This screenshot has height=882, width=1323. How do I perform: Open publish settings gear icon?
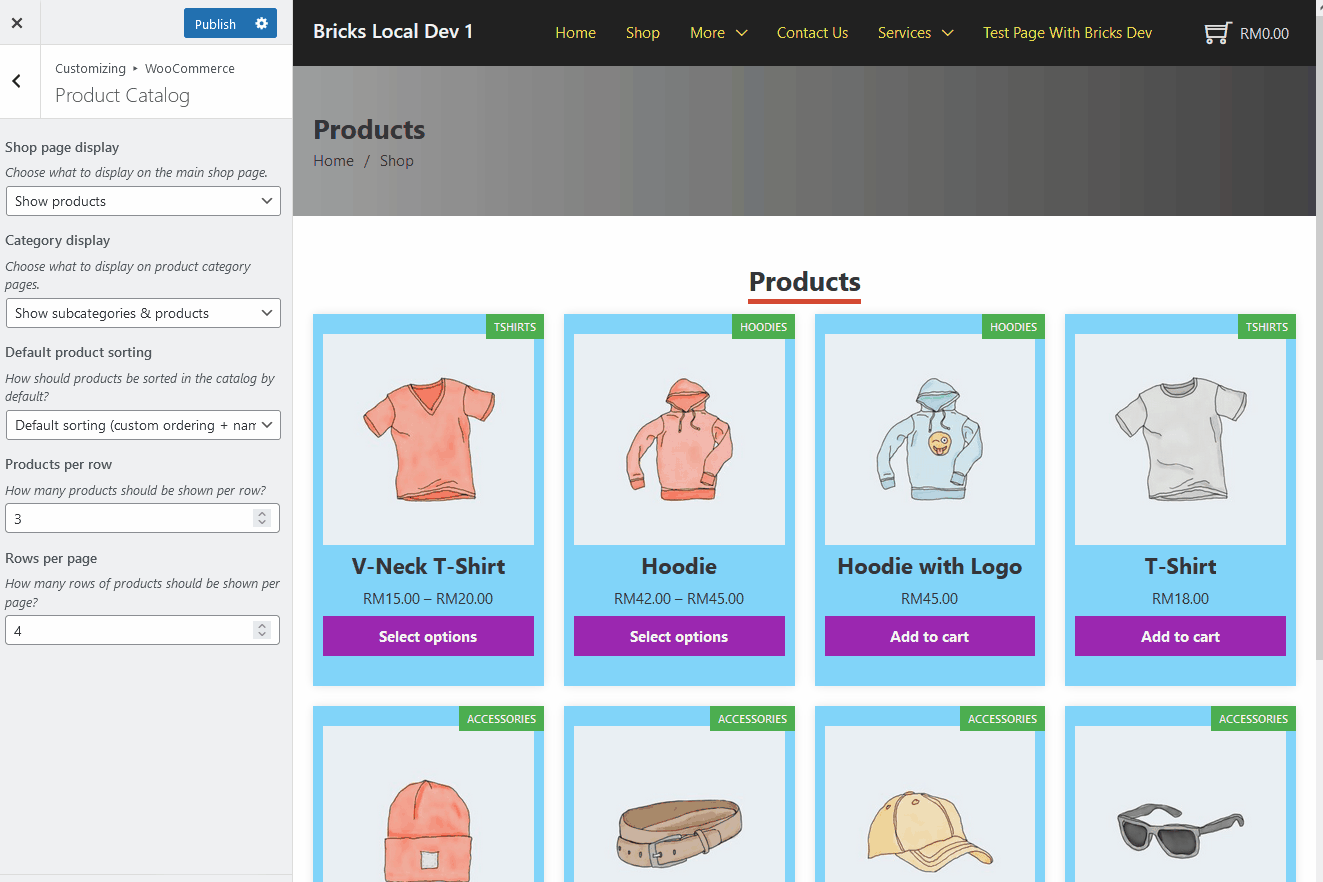[261, 23]
